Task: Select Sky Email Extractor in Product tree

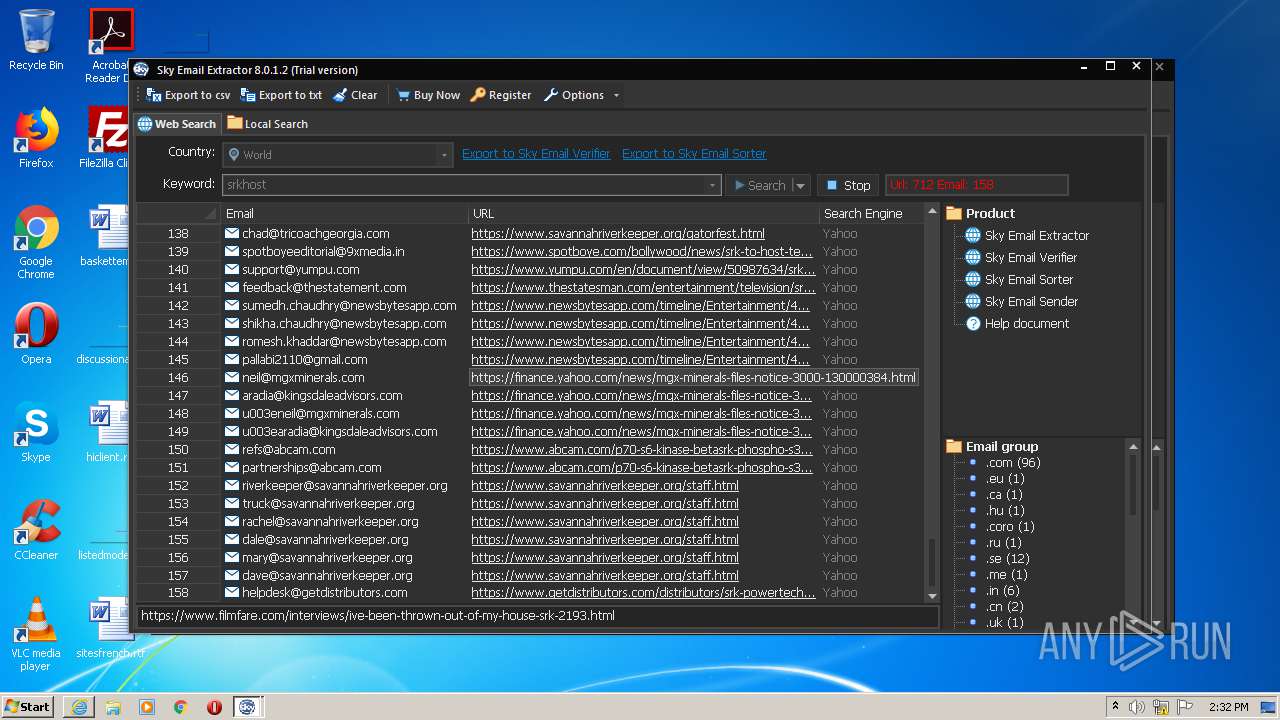Action: (1036, 236)
